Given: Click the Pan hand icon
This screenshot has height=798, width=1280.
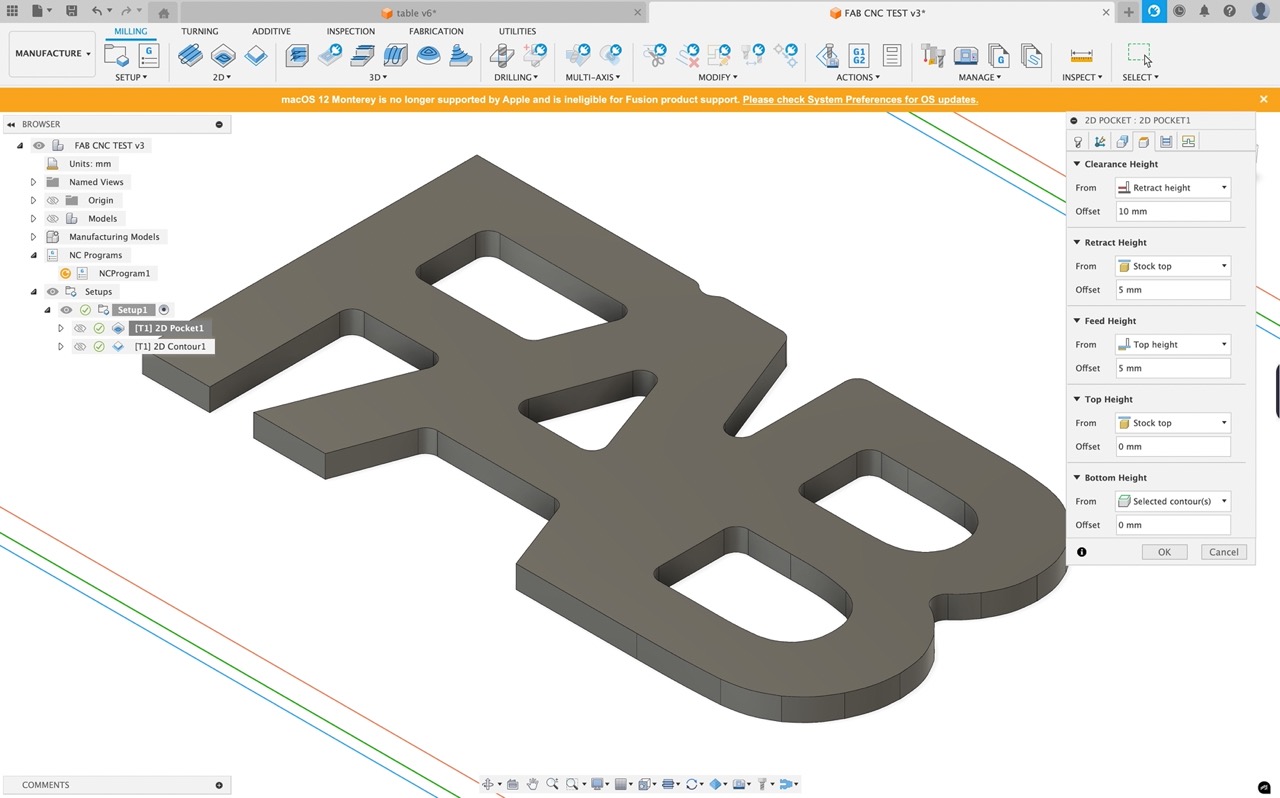Looking at the screenshot, I should (x=533, y=784).
